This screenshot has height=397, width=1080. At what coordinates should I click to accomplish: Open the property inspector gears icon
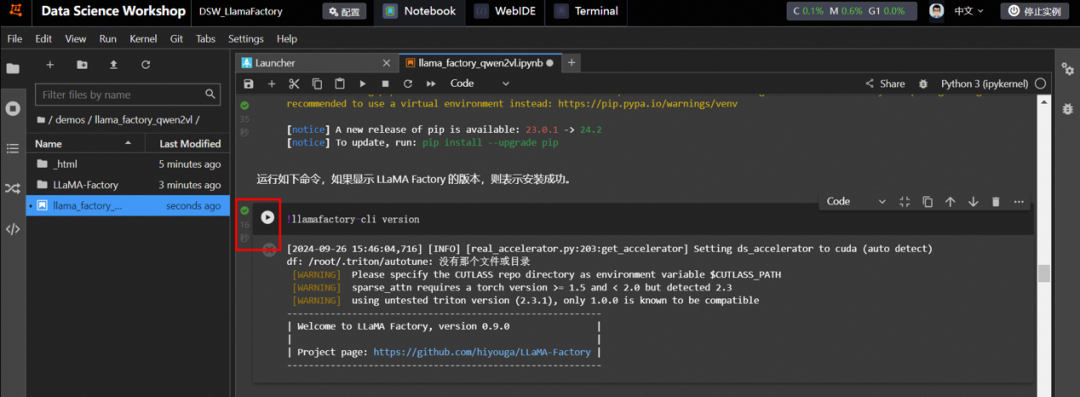pos(1068,68)
